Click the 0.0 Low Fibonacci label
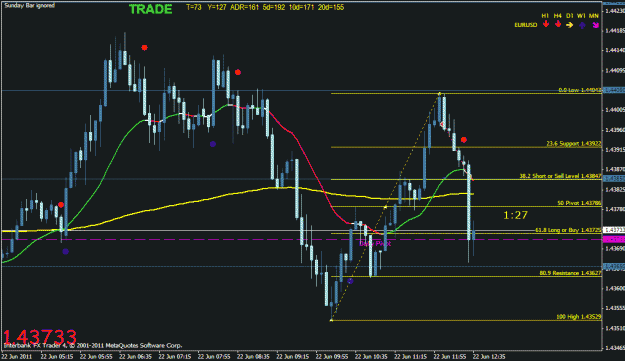 580,90
